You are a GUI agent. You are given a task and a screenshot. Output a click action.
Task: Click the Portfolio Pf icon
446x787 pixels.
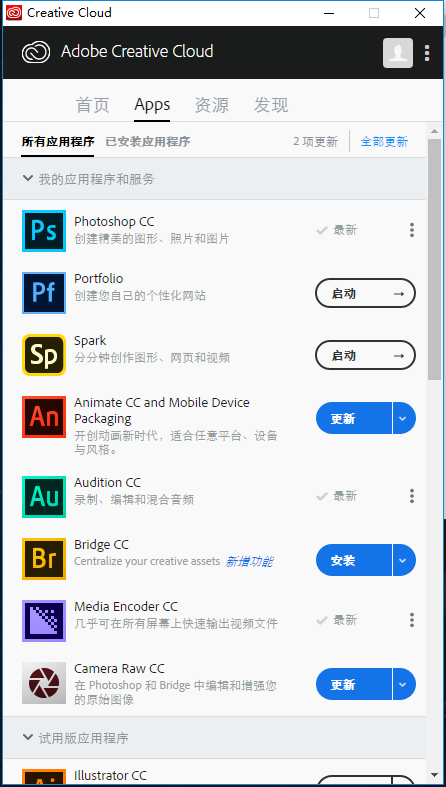pos(44,293)
